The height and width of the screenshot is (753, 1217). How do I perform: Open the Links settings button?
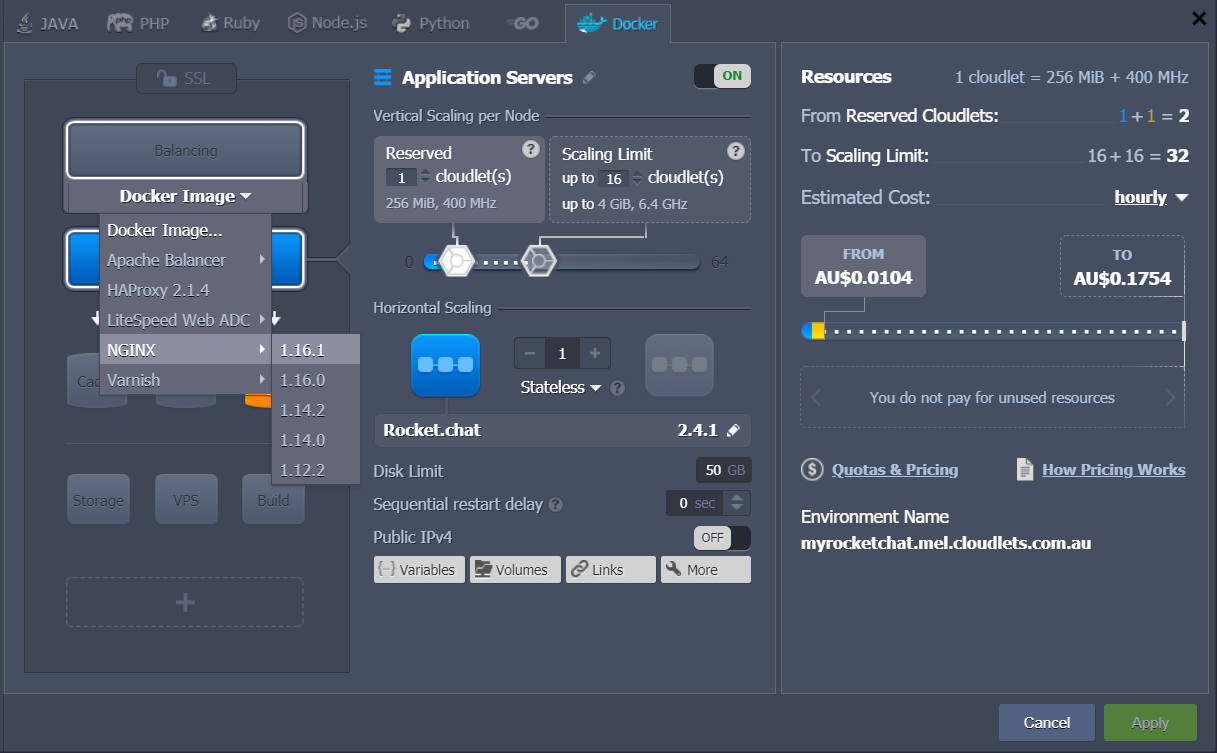[610, 570]
